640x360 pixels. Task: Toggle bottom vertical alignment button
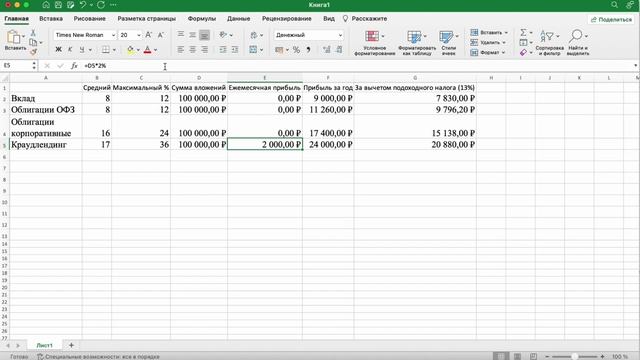tap(204, 35)
